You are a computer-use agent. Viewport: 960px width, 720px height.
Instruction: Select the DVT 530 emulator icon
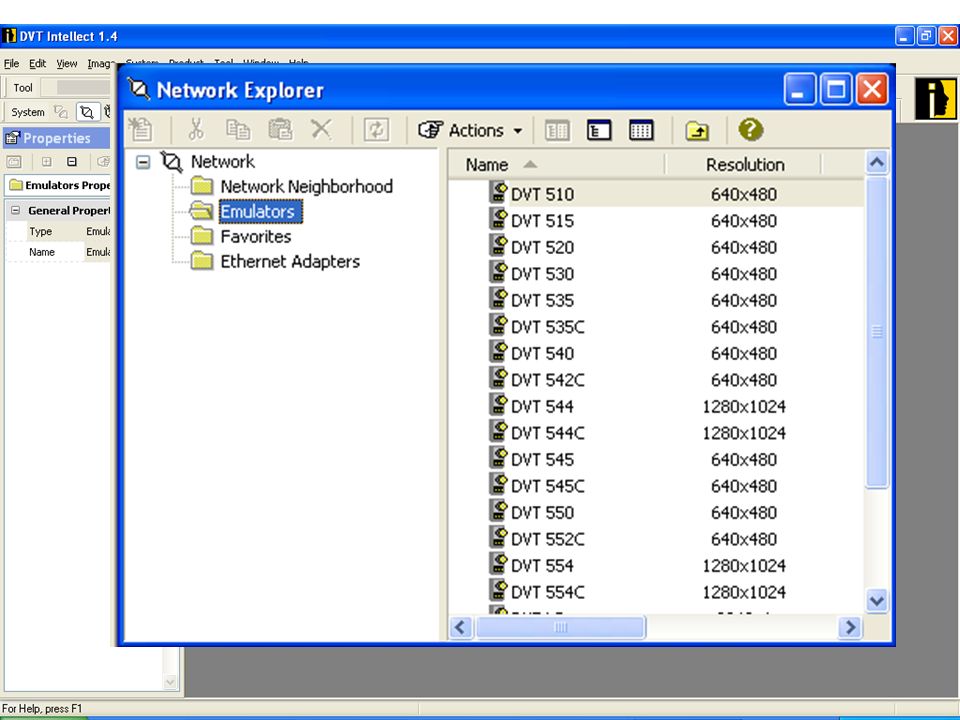(499, 272)
